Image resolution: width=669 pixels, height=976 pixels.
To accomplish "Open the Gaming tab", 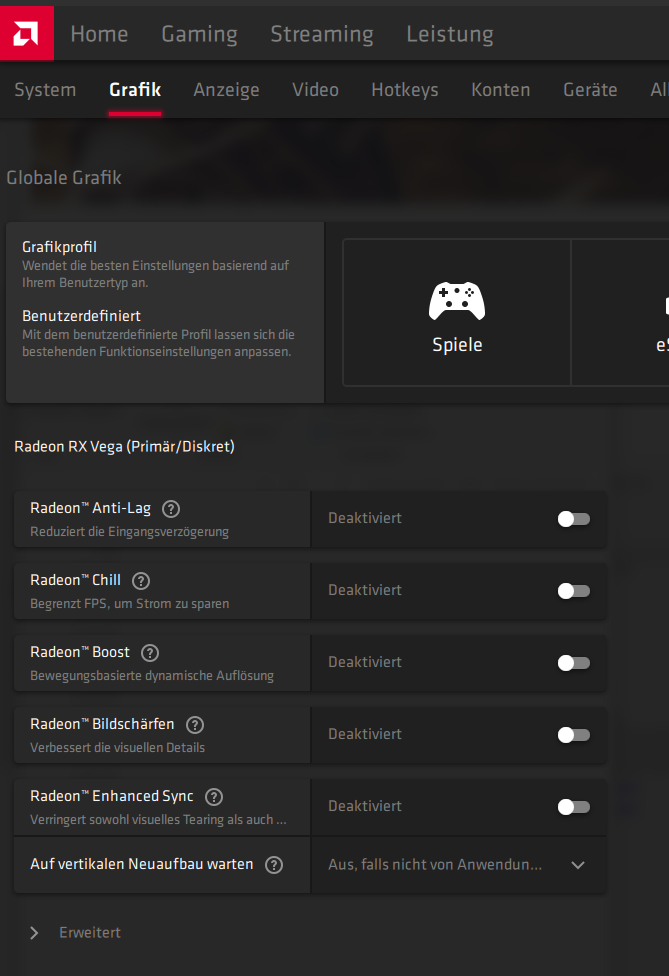I will click(199, 34).
